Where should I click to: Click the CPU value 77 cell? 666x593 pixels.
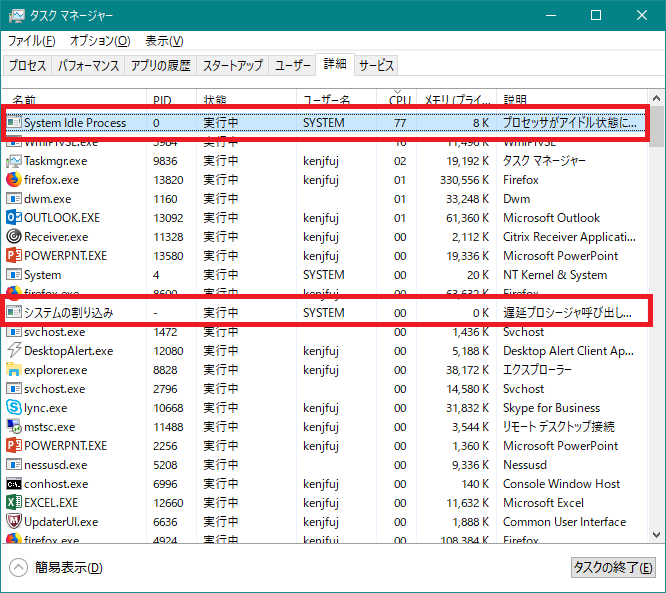[x=400, y=123]
